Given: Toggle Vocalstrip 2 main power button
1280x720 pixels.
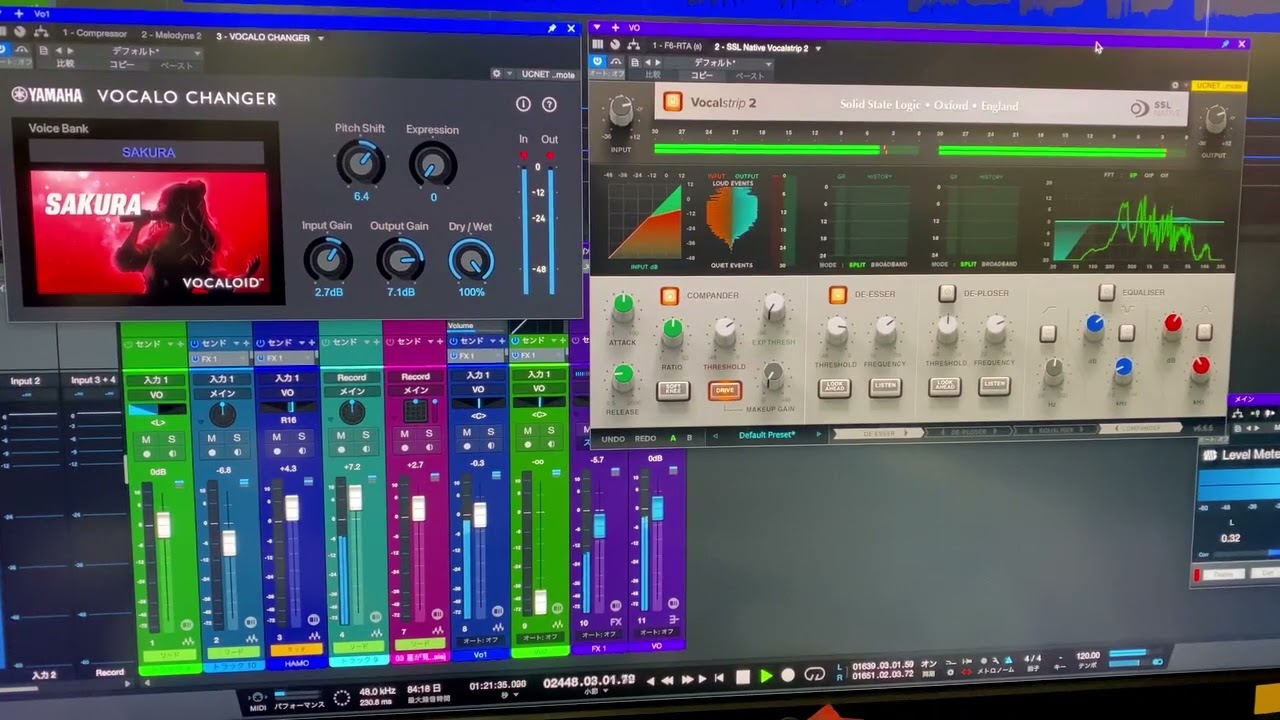Looking at the screenshot, I should [672, 102].
